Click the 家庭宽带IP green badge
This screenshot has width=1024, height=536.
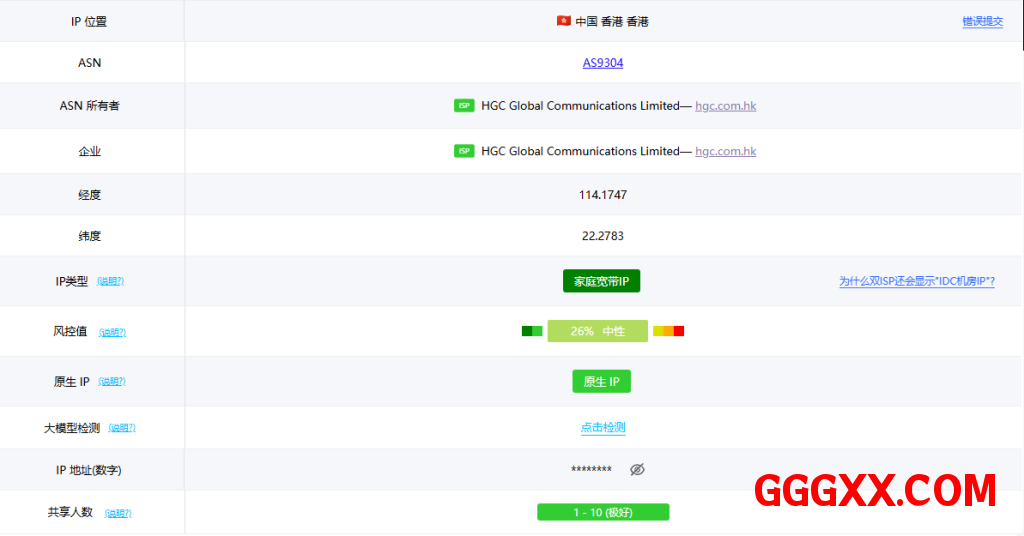pyautogui.click(x=601, y=281)
